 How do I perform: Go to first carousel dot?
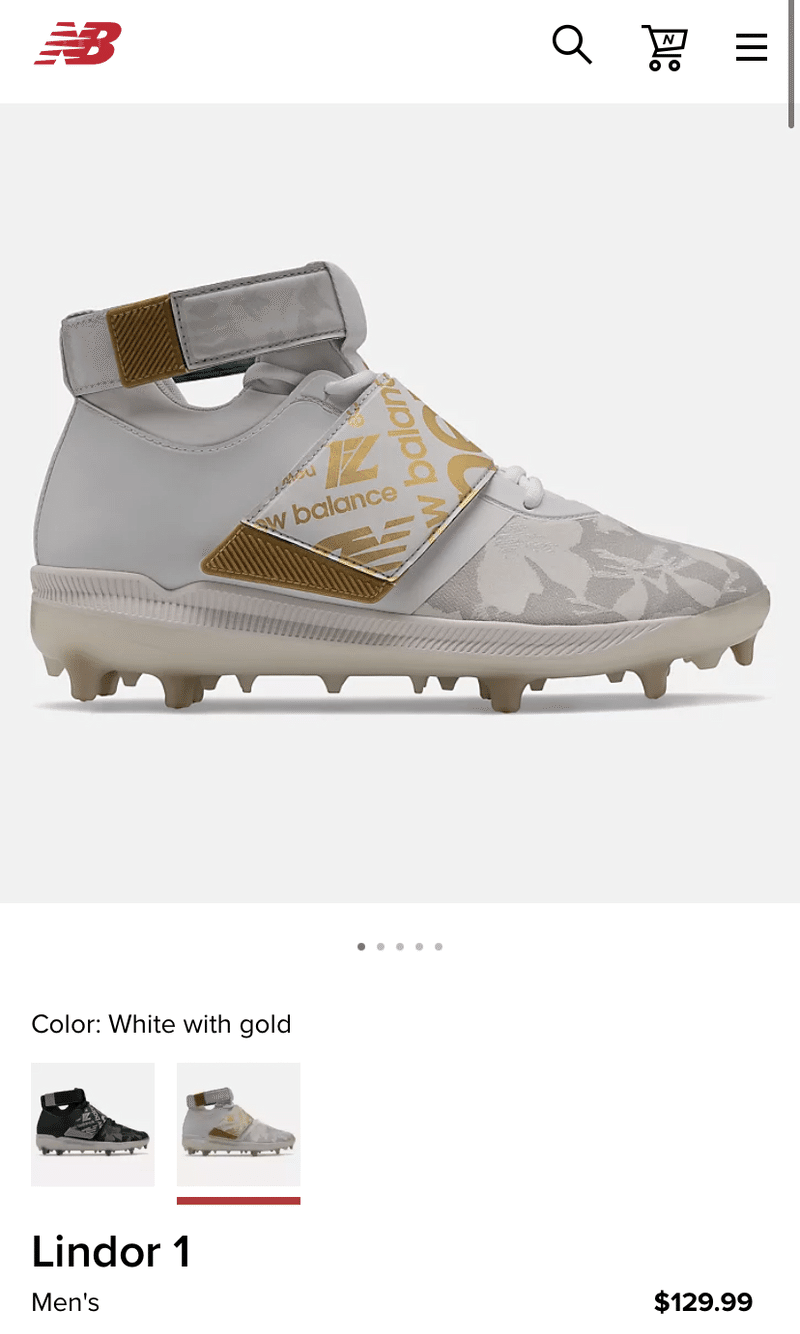pyautogui.click(x=361, y=946)
